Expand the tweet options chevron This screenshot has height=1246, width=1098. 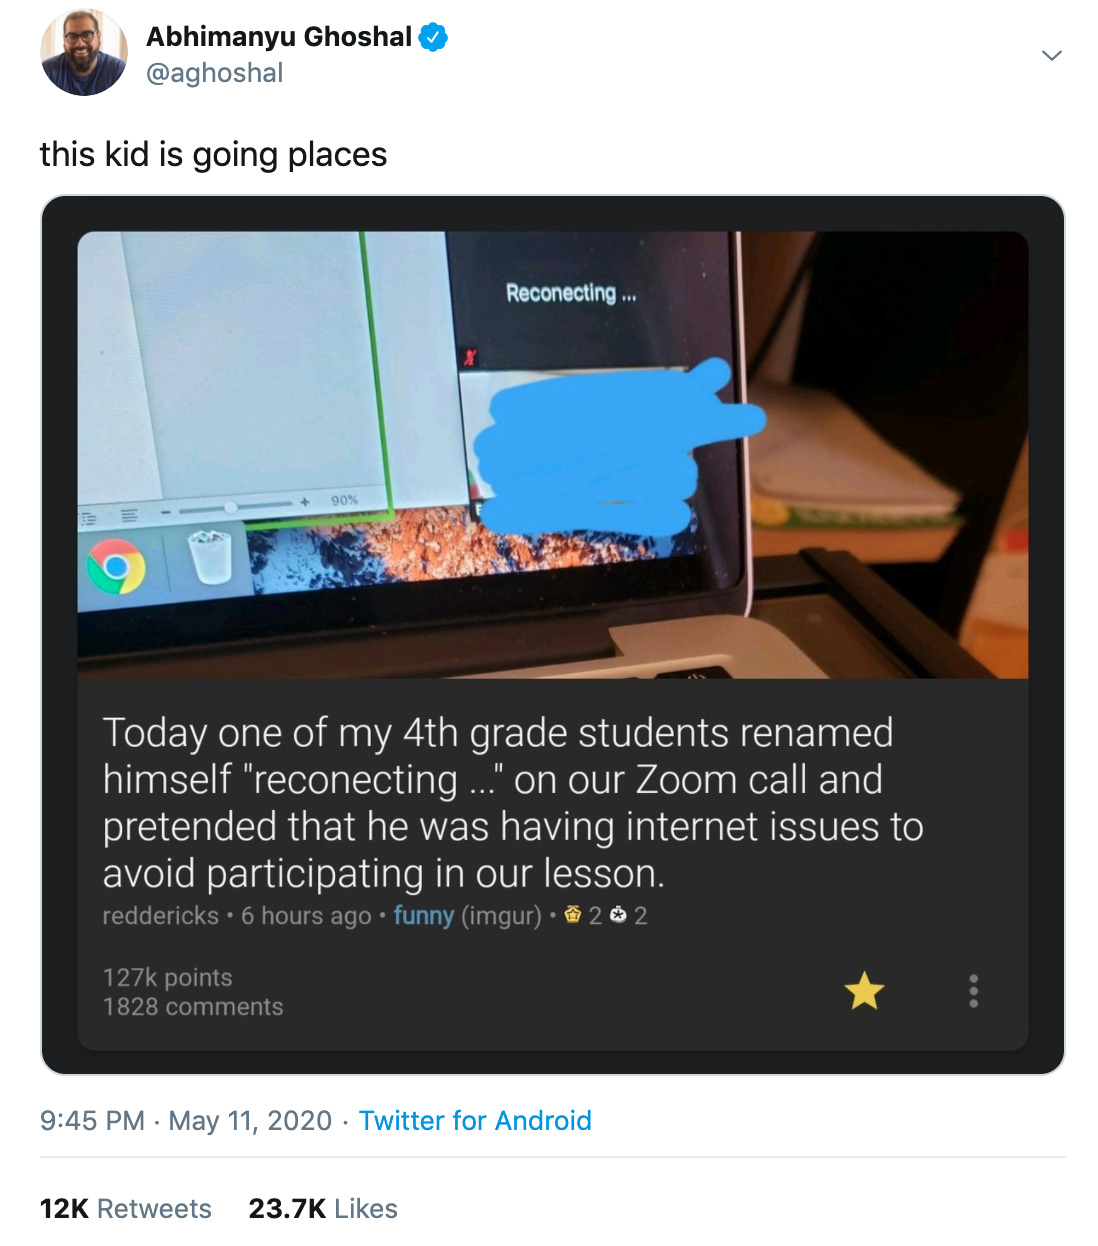(1051, 55)
